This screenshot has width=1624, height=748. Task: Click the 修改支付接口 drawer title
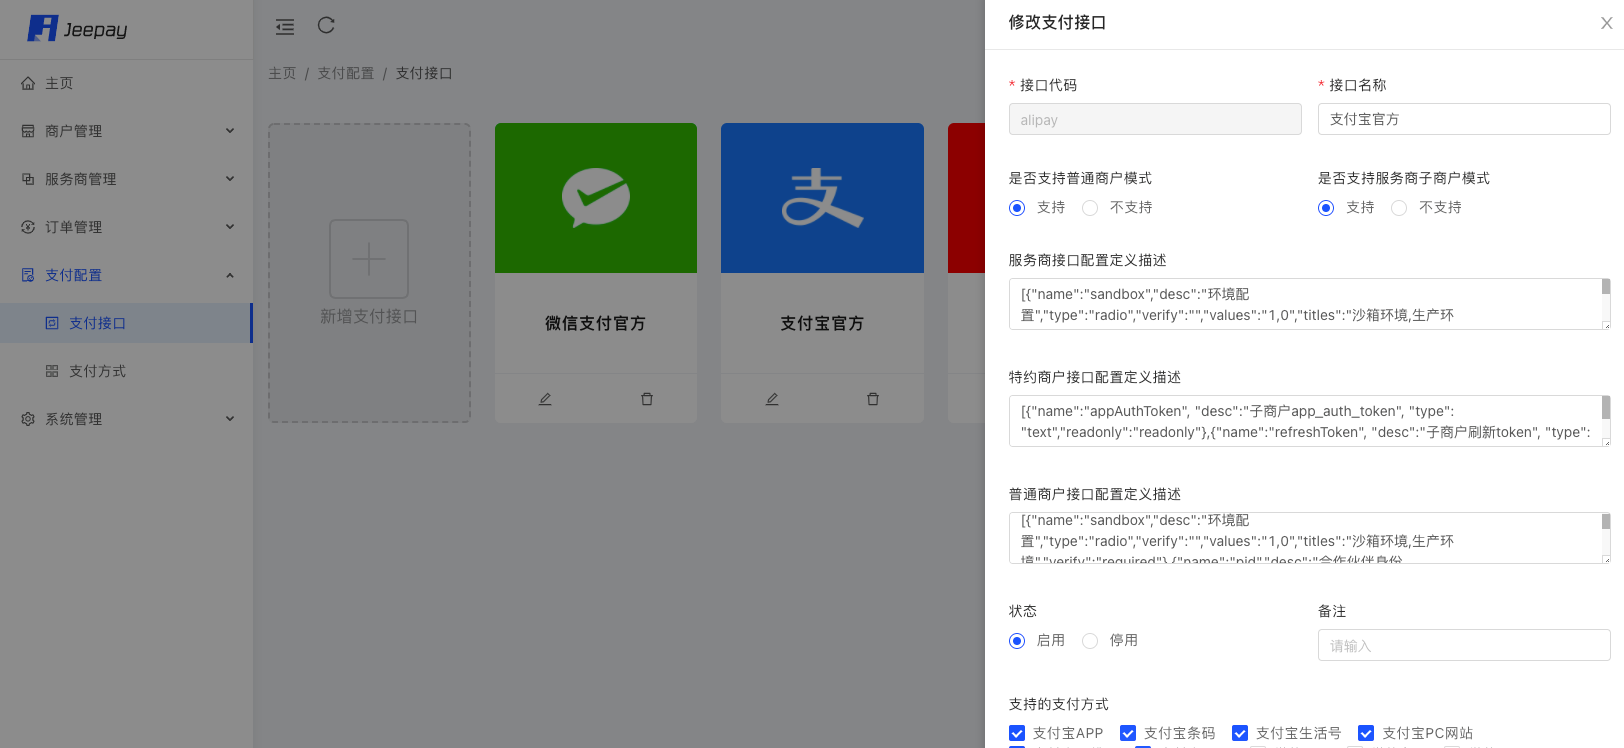[1057, 23]
